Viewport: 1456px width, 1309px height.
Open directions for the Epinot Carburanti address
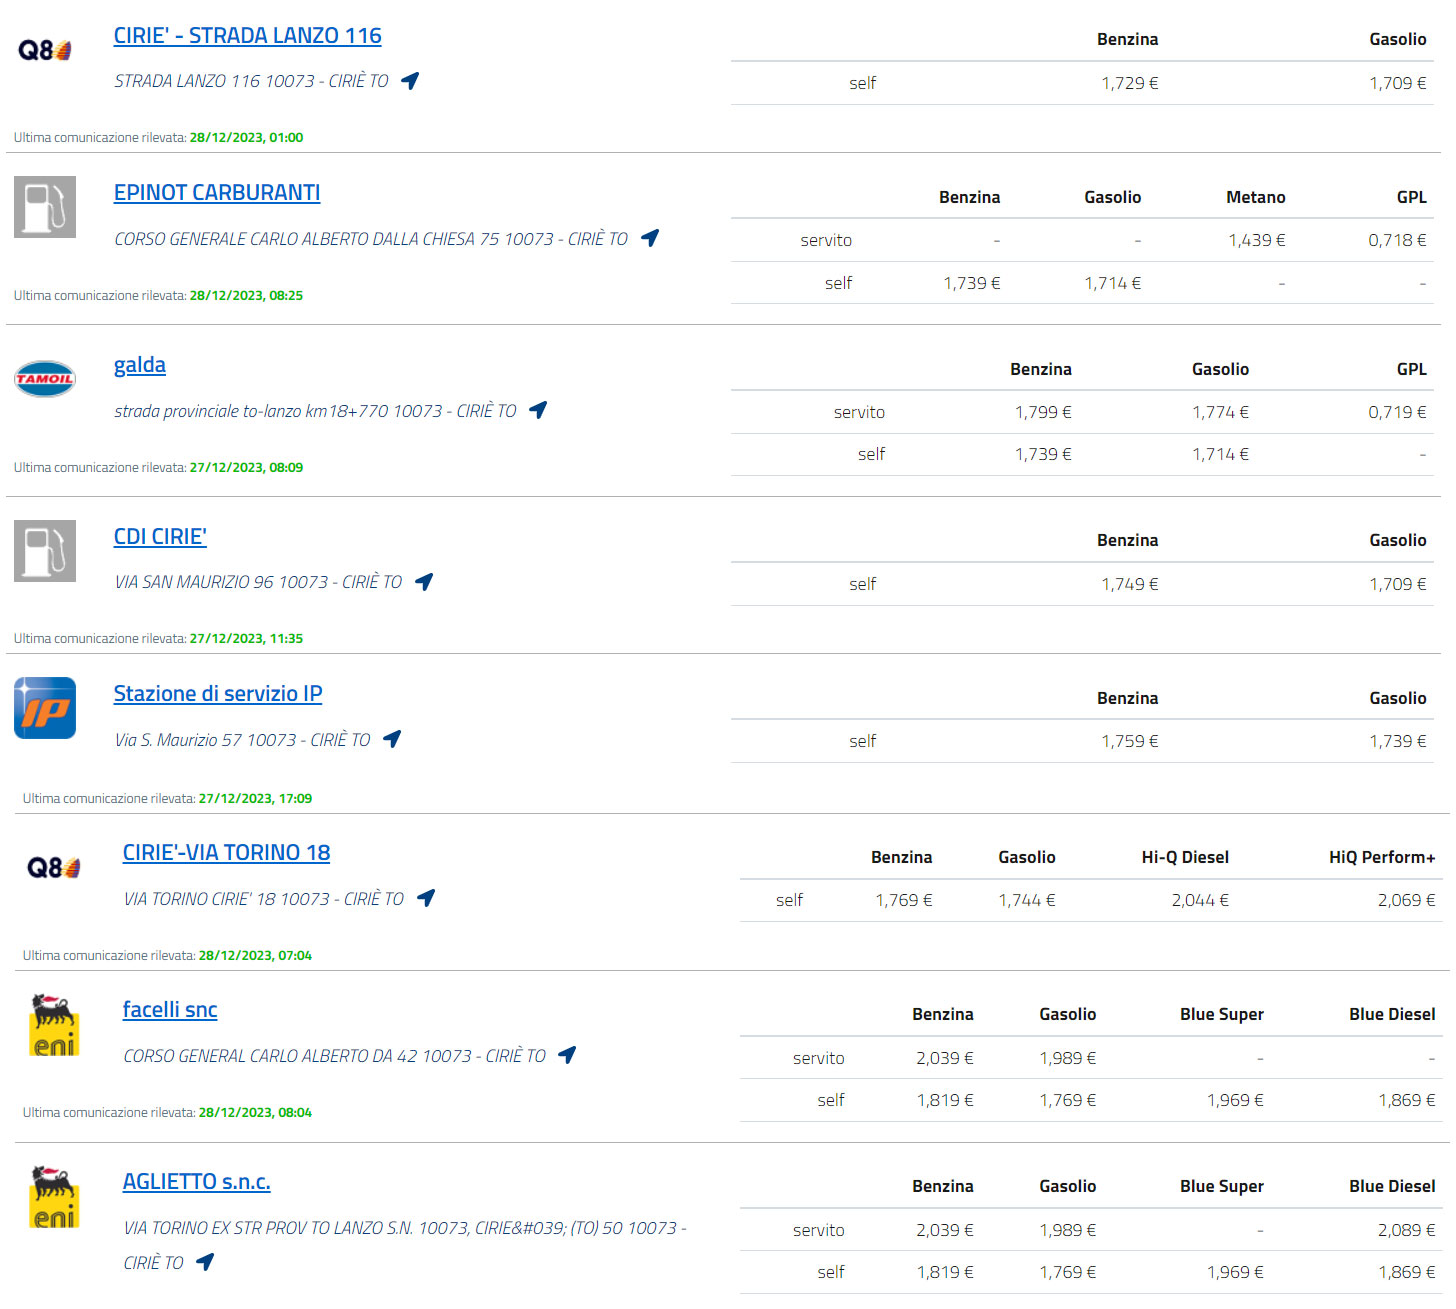pos(650,238)
